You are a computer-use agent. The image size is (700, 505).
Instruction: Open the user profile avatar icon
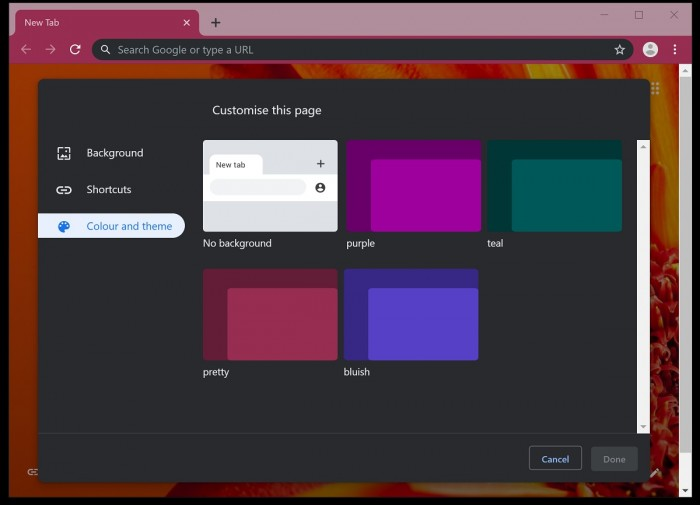[x=650, y=49]
